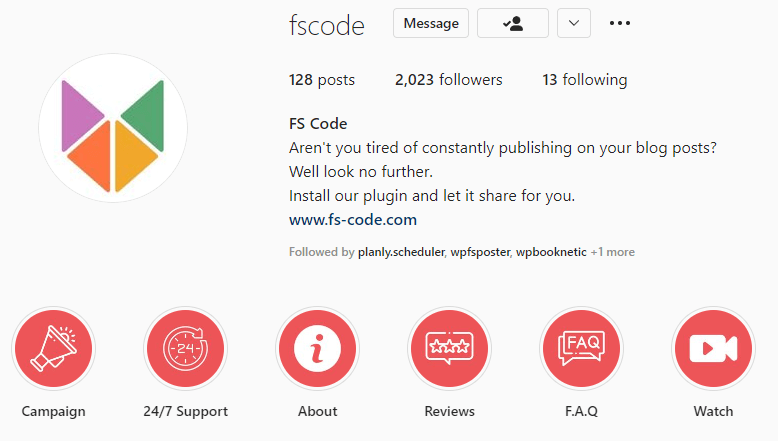Click the Campaign highlight label text
This screenshot has width=778, height=441.
point(54,412)
